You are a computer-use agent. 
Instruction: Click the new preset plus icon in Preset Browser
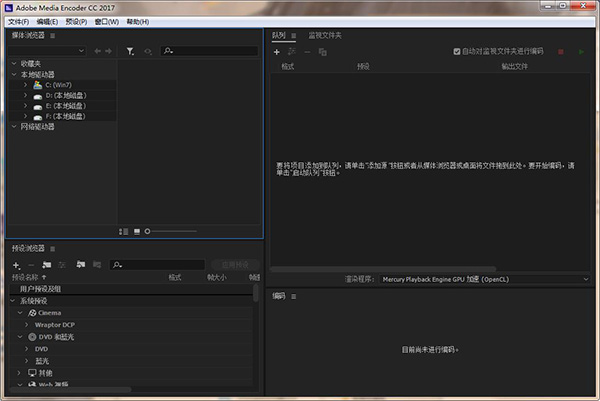16,265
